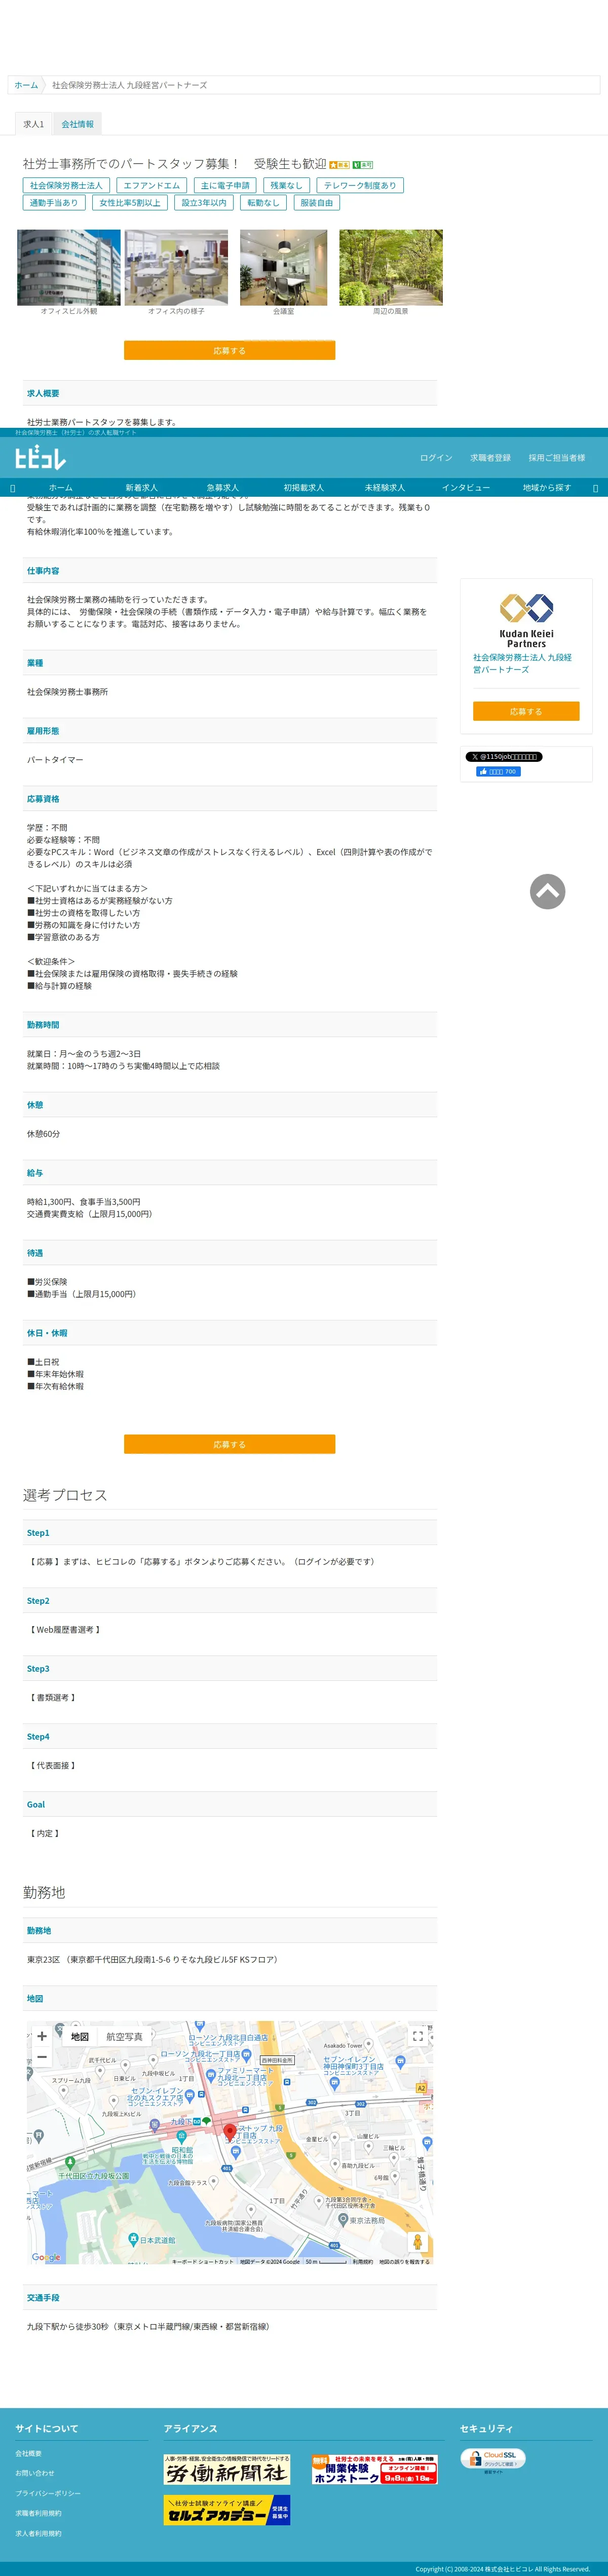Select インタビュー in the navigation bar
The width and height of the screenshot is (608, 2576).
pos(466,488)
